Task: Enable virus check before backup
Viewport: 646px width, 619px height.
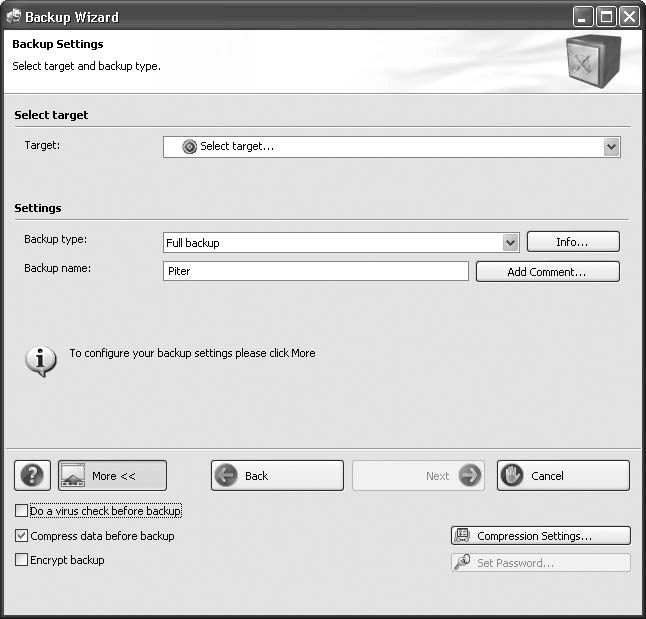Action: (22, 511)
